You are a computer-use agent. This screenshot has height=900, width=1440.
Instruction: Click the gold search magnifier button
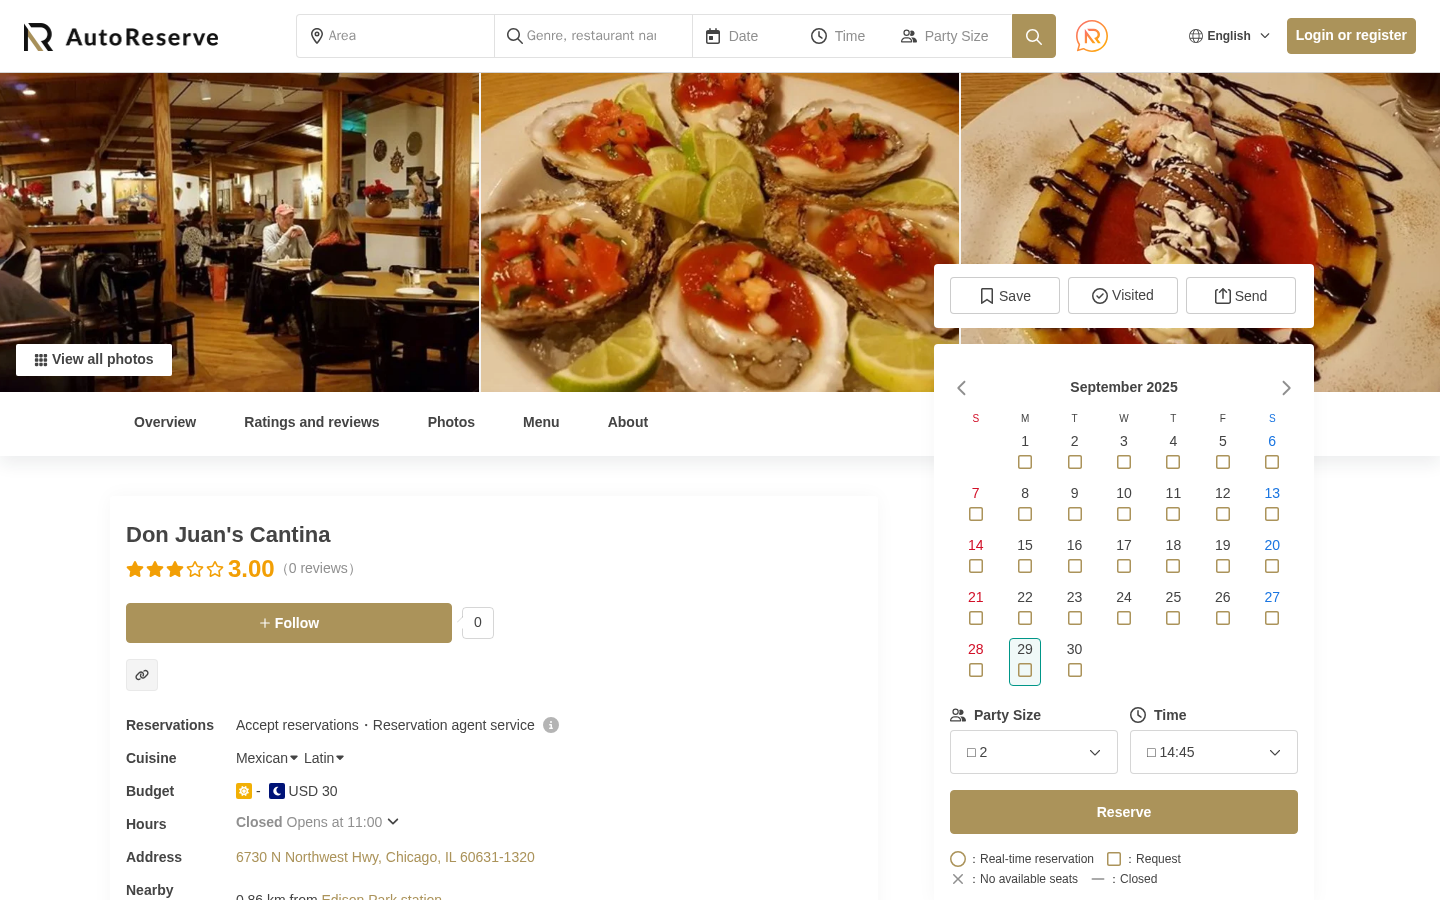1034,36
